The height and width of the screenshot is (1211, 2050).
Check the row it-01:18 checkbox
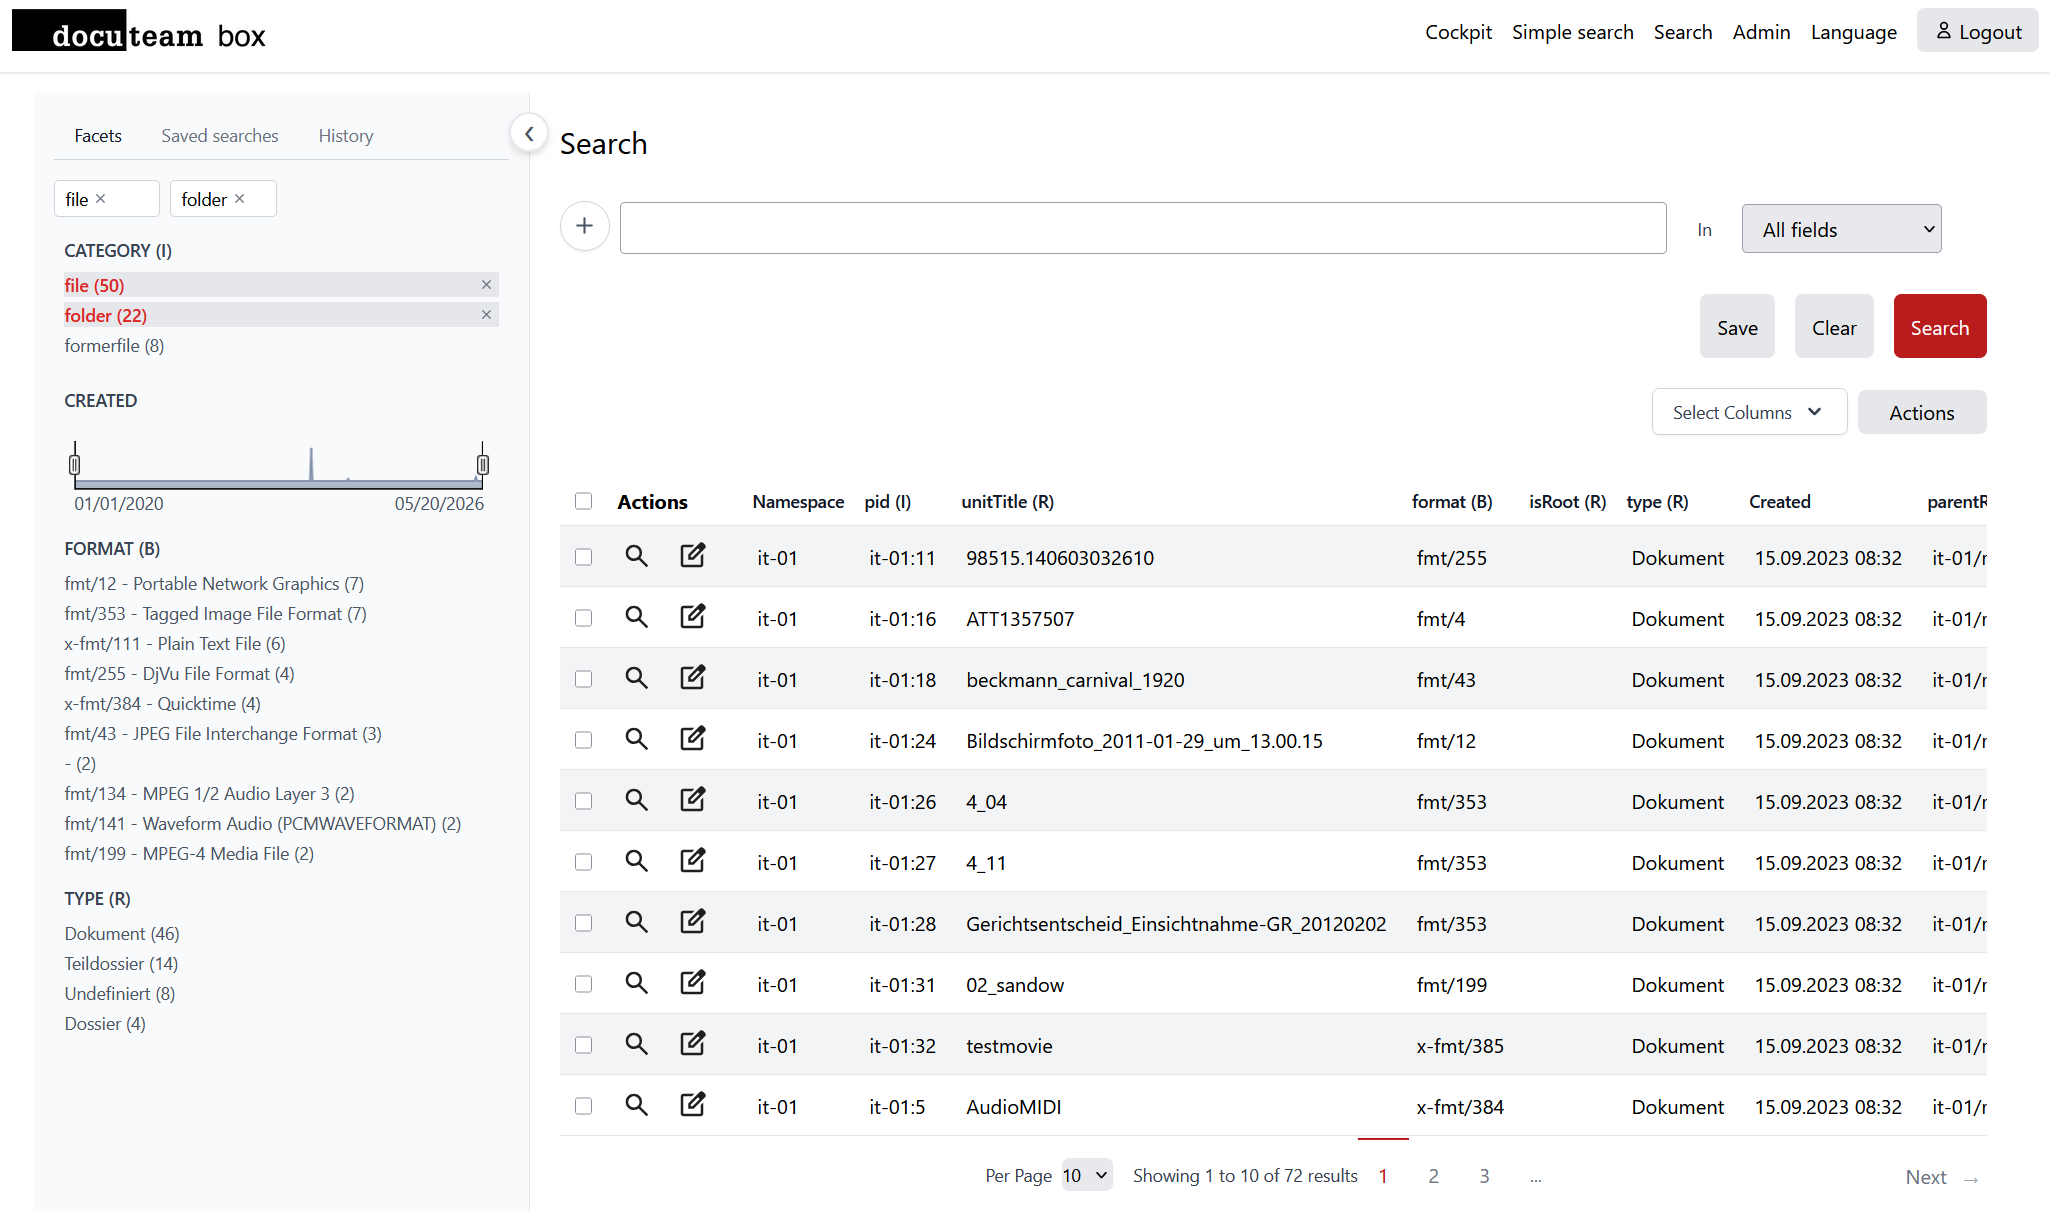584,679
